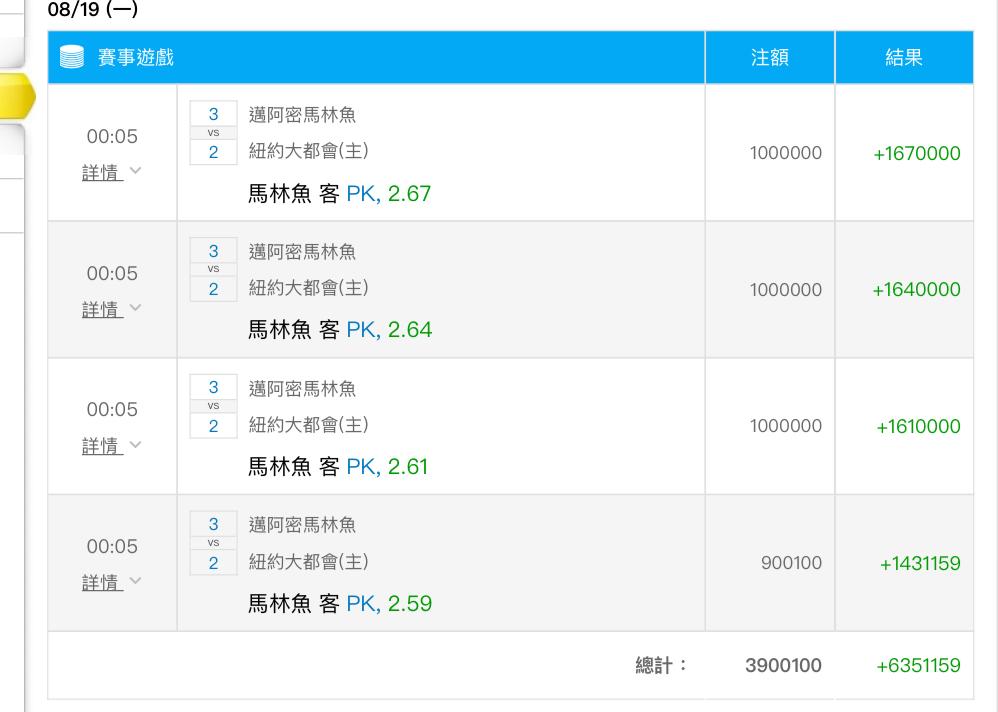This screenshot has width=998, height=712.
Task: Click the PK, 2.59 odds text
Action: click(389, 603)
